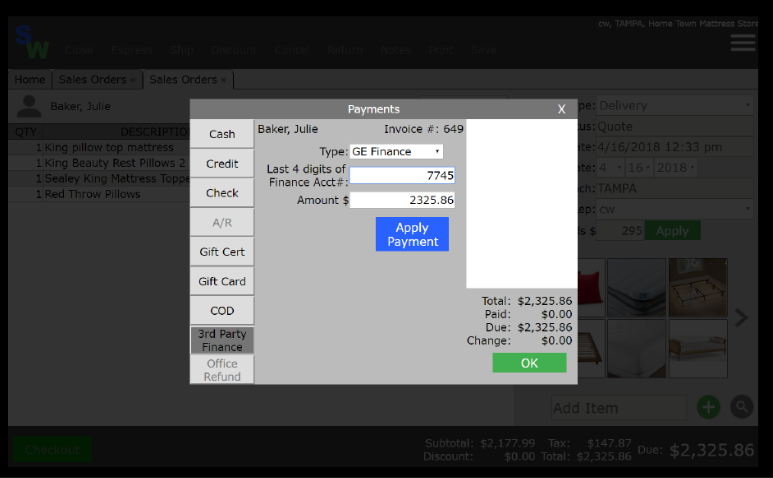This screenshot has width=773, height=478.
Task: Click the Add Item input field
Action: point(619,408)
